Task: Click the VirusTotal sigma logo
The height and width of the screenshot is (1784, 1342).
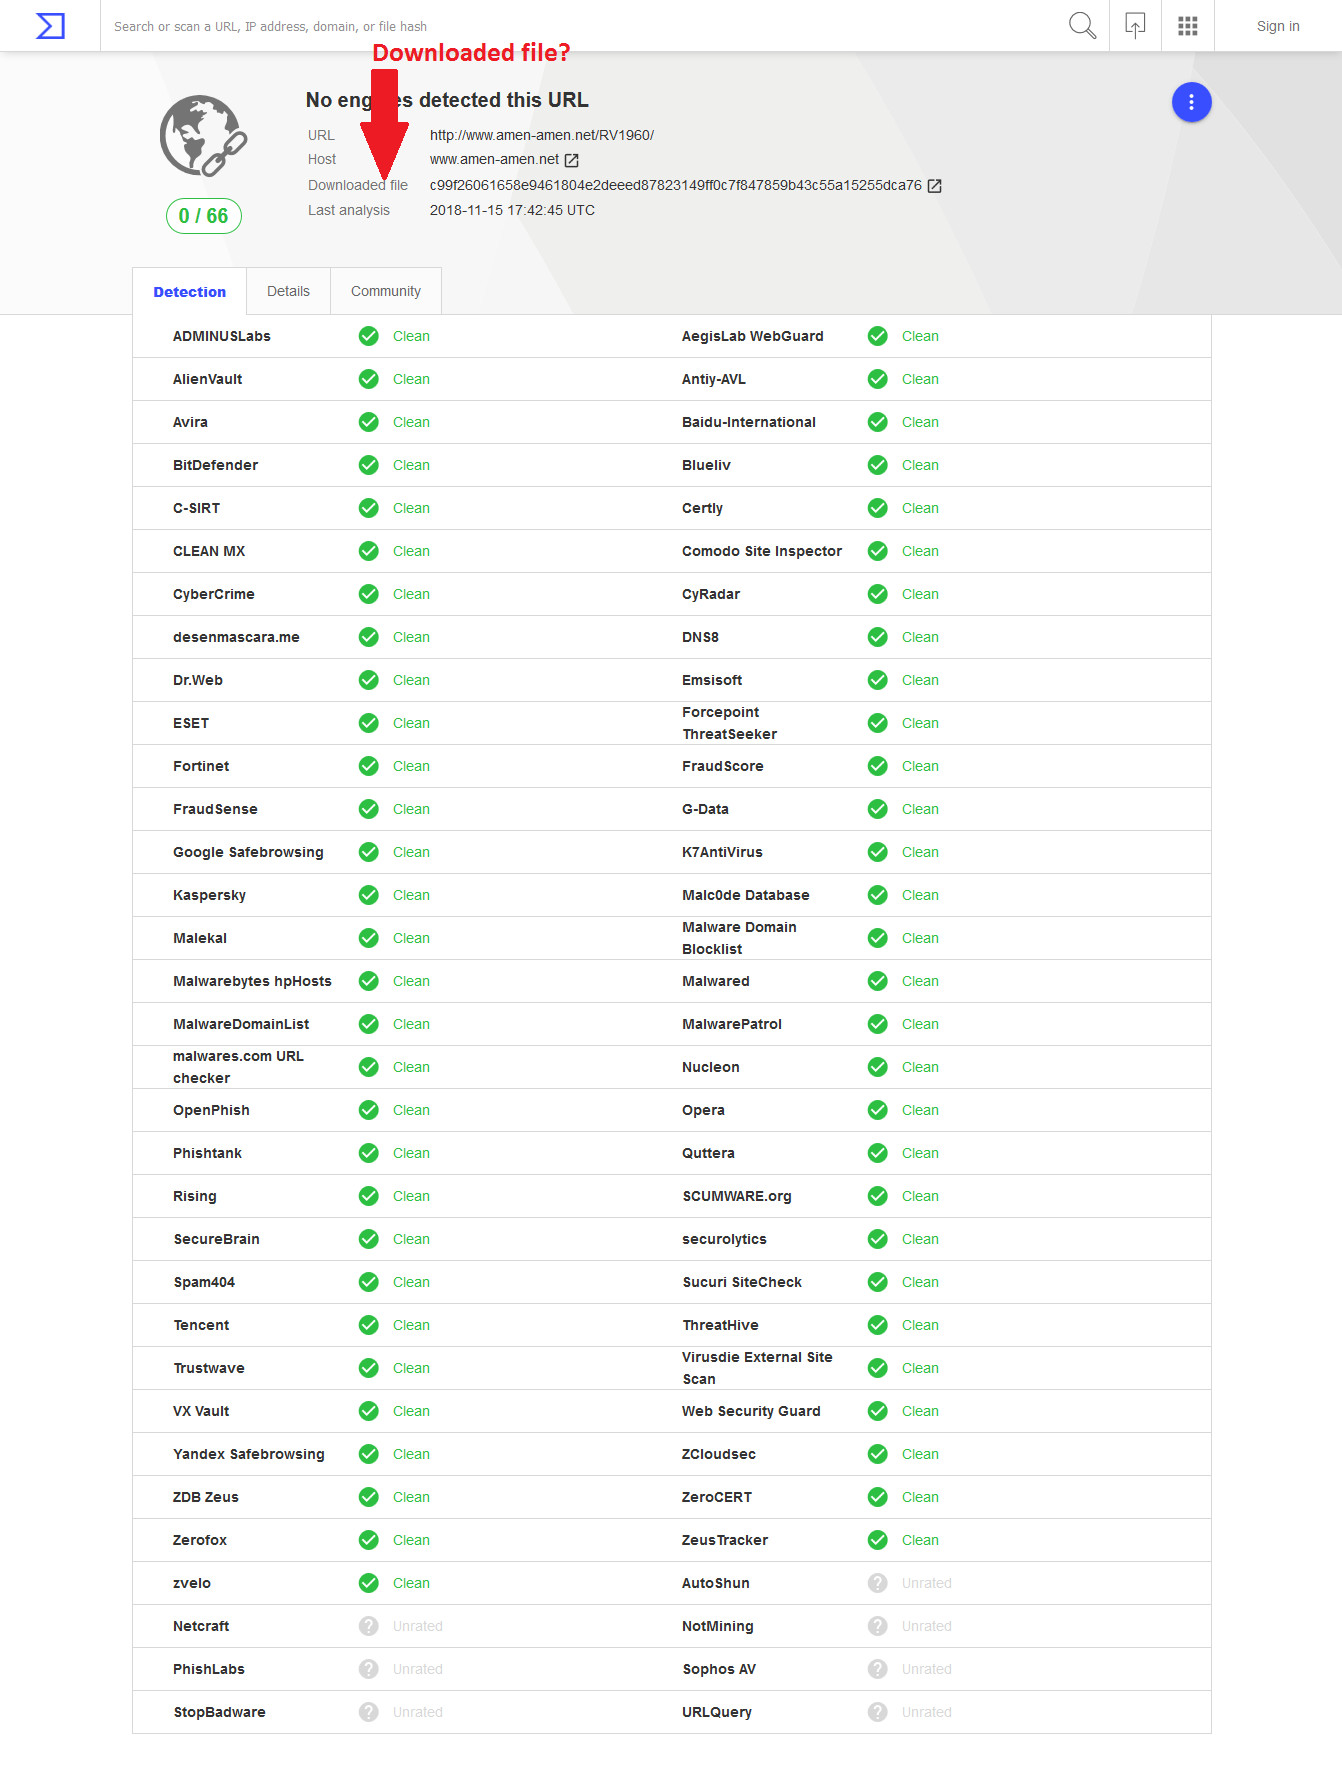Action: pos(50,26)
